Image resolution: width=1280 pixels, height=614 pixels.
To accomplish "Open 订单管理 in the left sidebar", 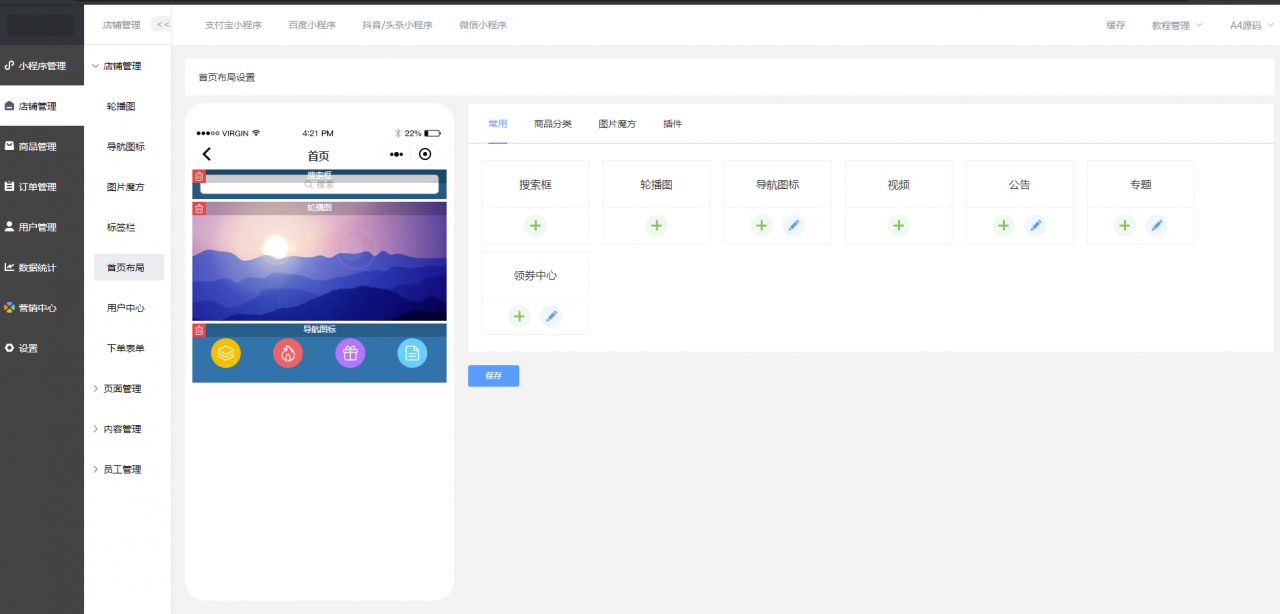I will (42, 187).
